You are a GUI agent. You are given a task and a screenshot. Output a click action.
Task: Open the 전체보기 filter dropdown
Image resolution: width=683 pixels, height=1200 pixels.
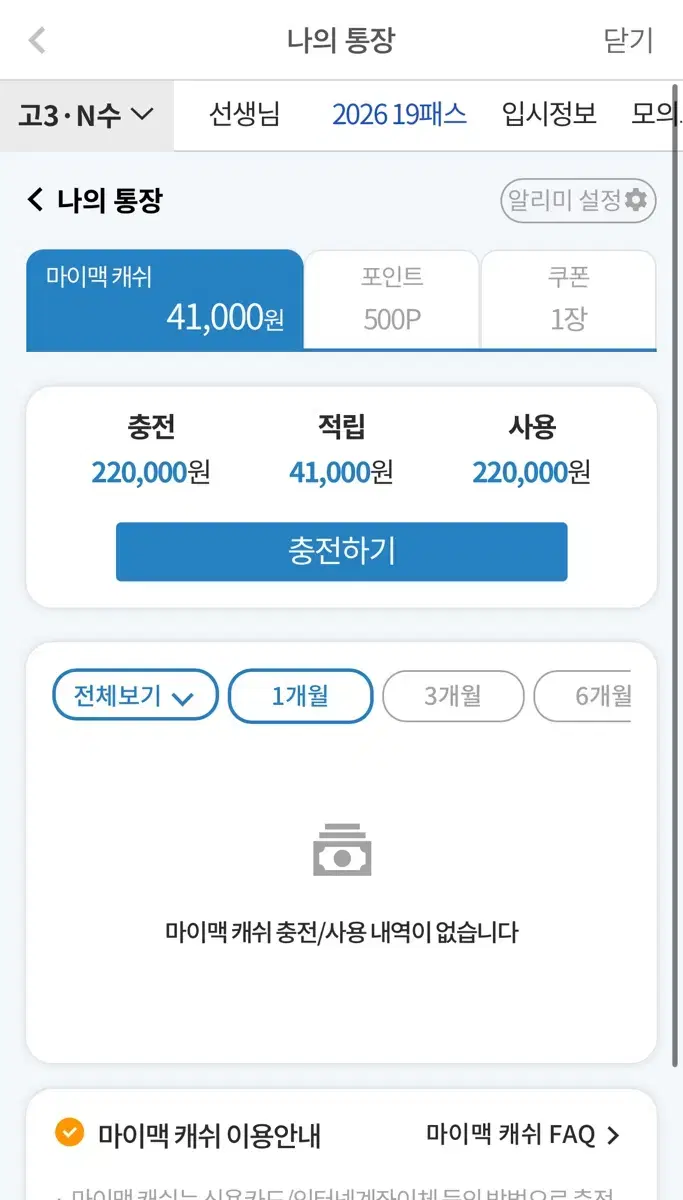[x=135, y=696]
